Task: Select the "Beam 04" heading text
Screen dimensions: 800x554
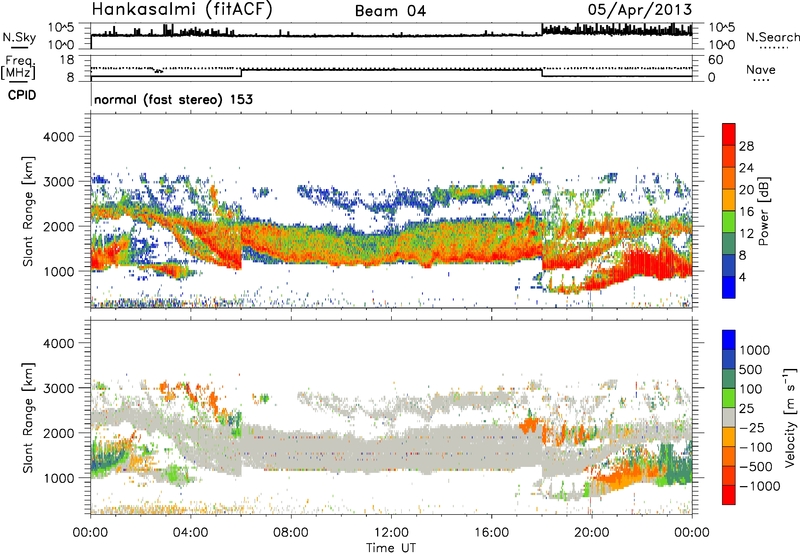Action: 390,11
